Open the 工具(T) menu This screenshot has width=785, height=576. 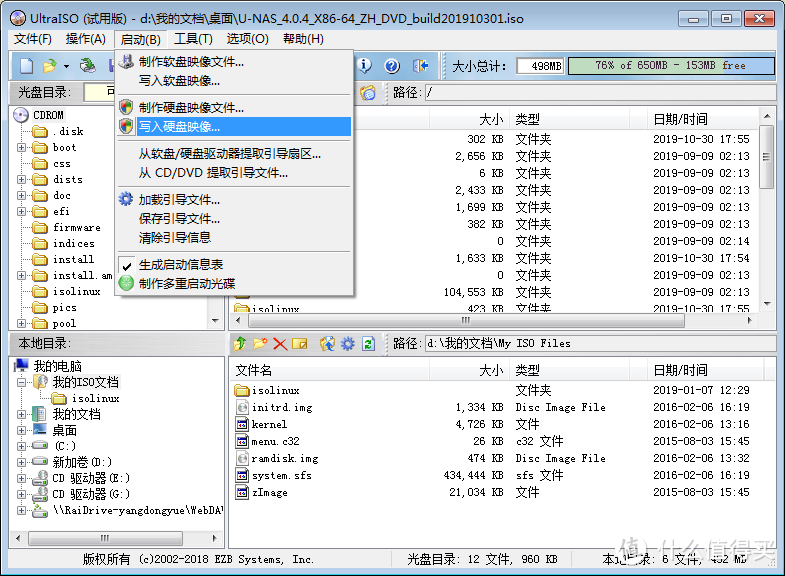(x=193, y=39)
